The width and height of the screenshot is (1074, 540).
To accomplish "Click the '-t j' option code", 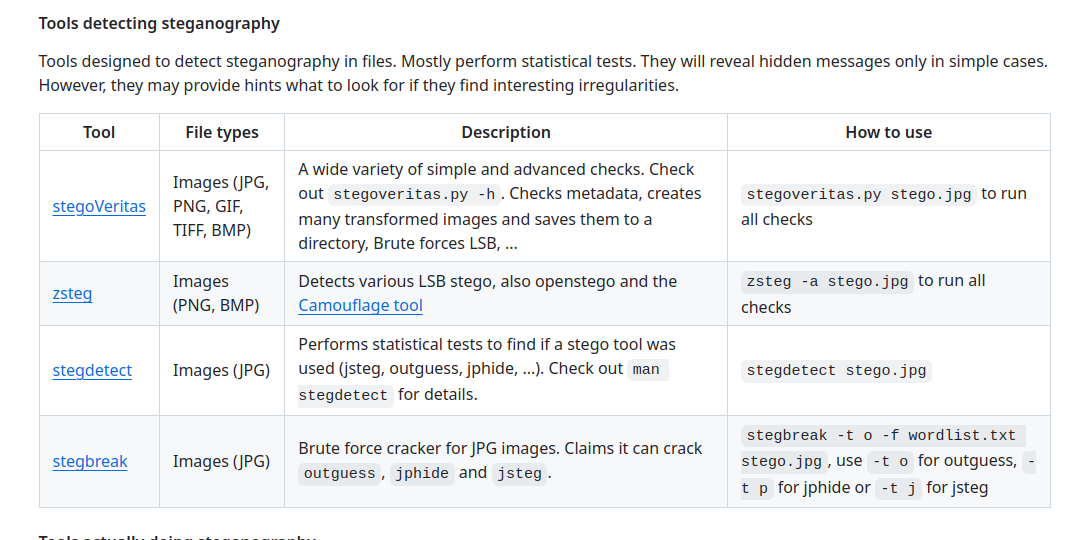I will click(897, 488).
